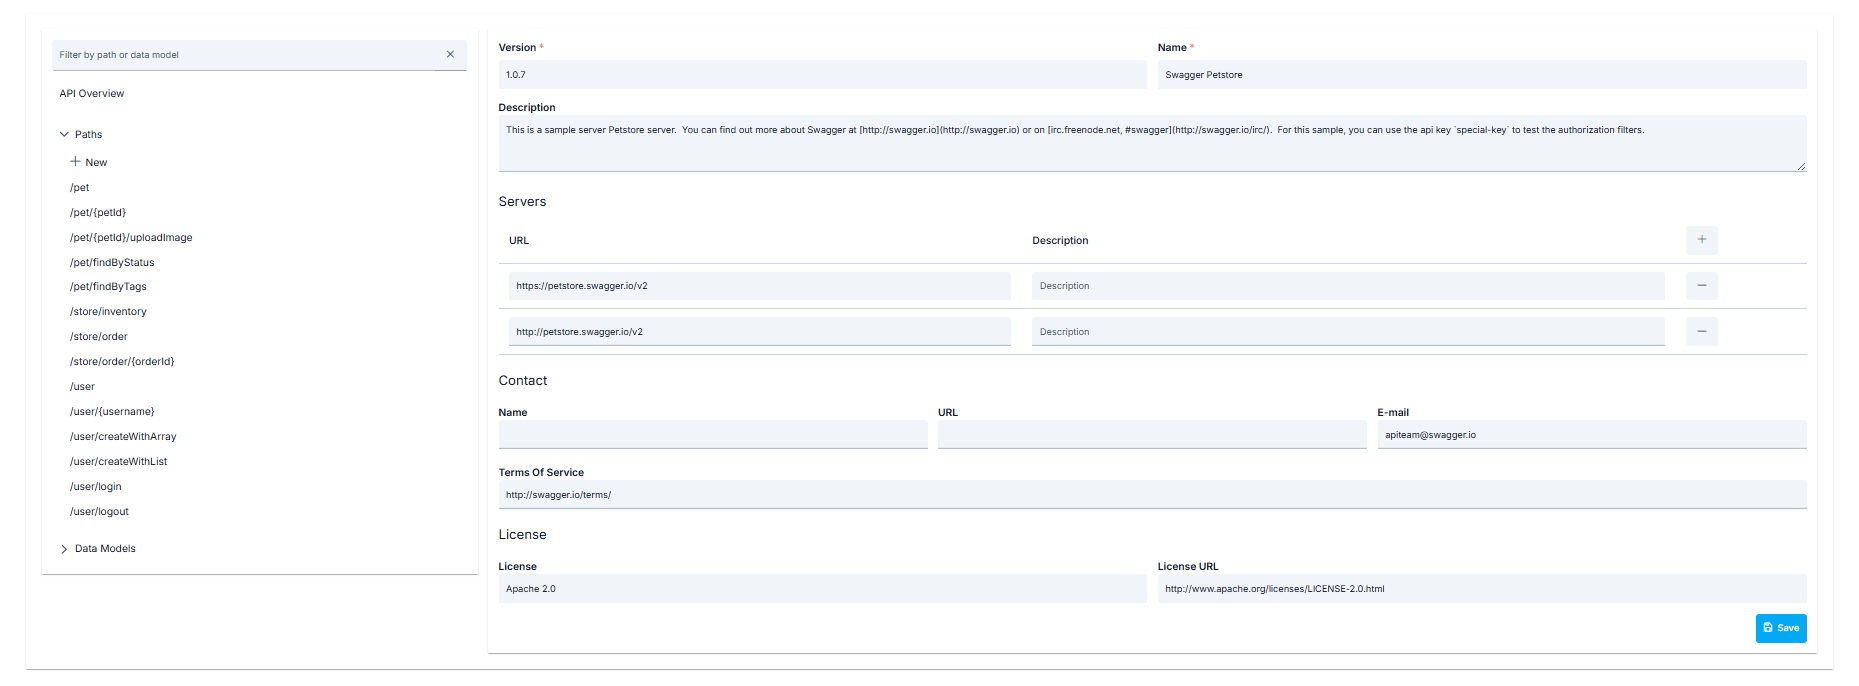The height and width of the screenshot is (686, 1859).
Task: Open API Overview in sidebar
Action: 92,94
